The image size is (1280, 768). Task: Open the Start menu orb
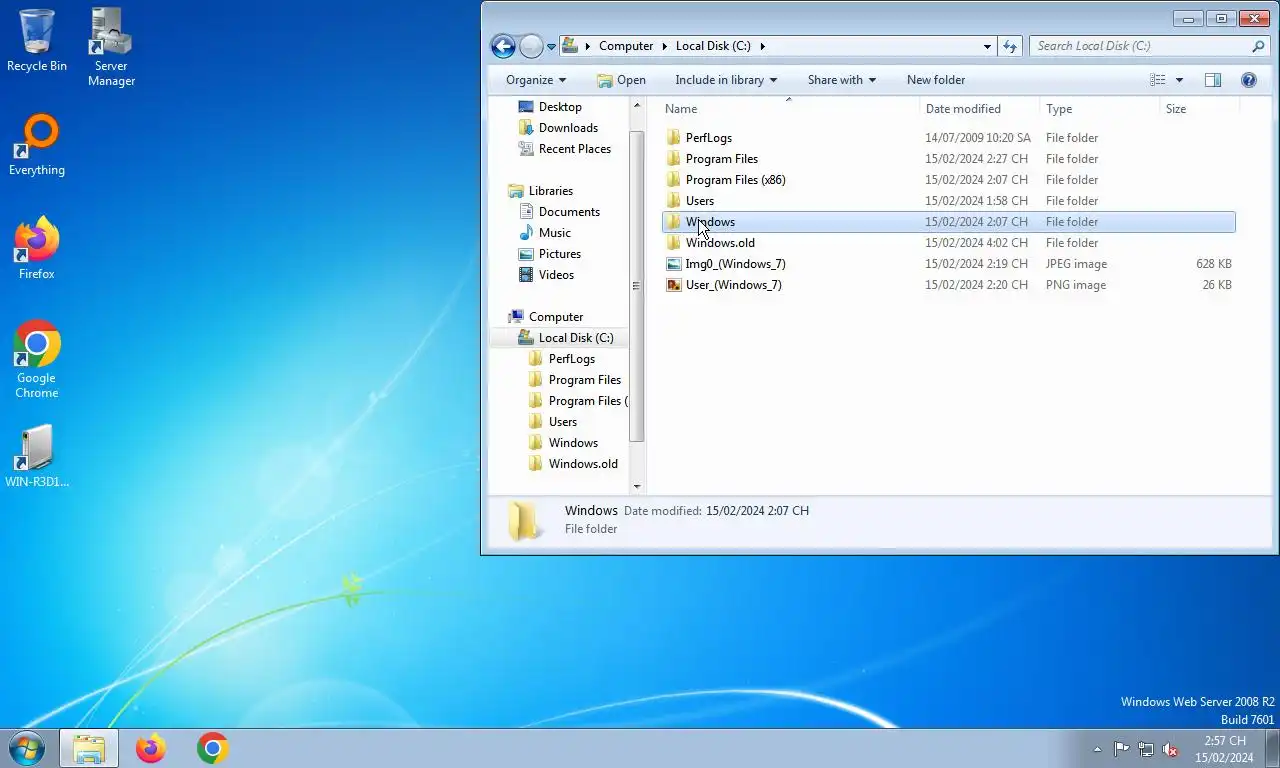point(26,748)
